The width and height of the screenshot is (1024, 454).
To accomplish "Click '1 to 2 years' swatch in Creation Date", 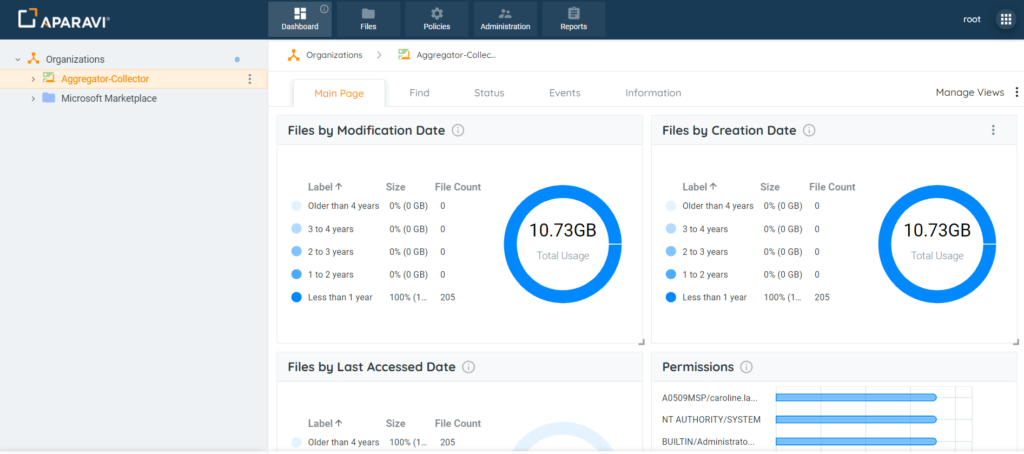I will click(x=671, y=274).
